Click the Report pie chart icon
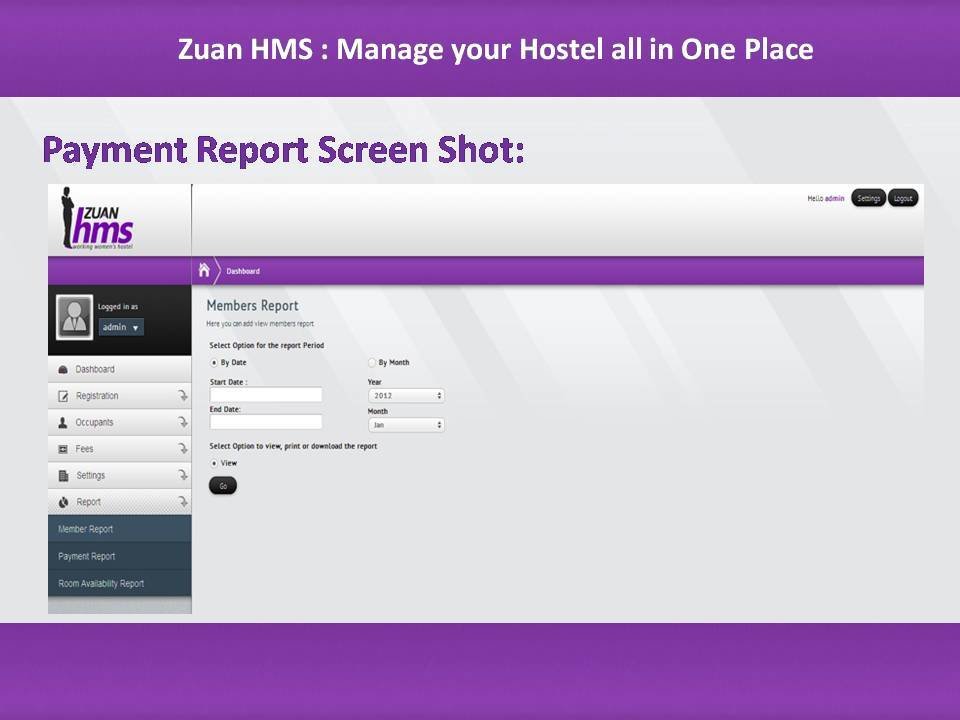 tap(63, 503)
